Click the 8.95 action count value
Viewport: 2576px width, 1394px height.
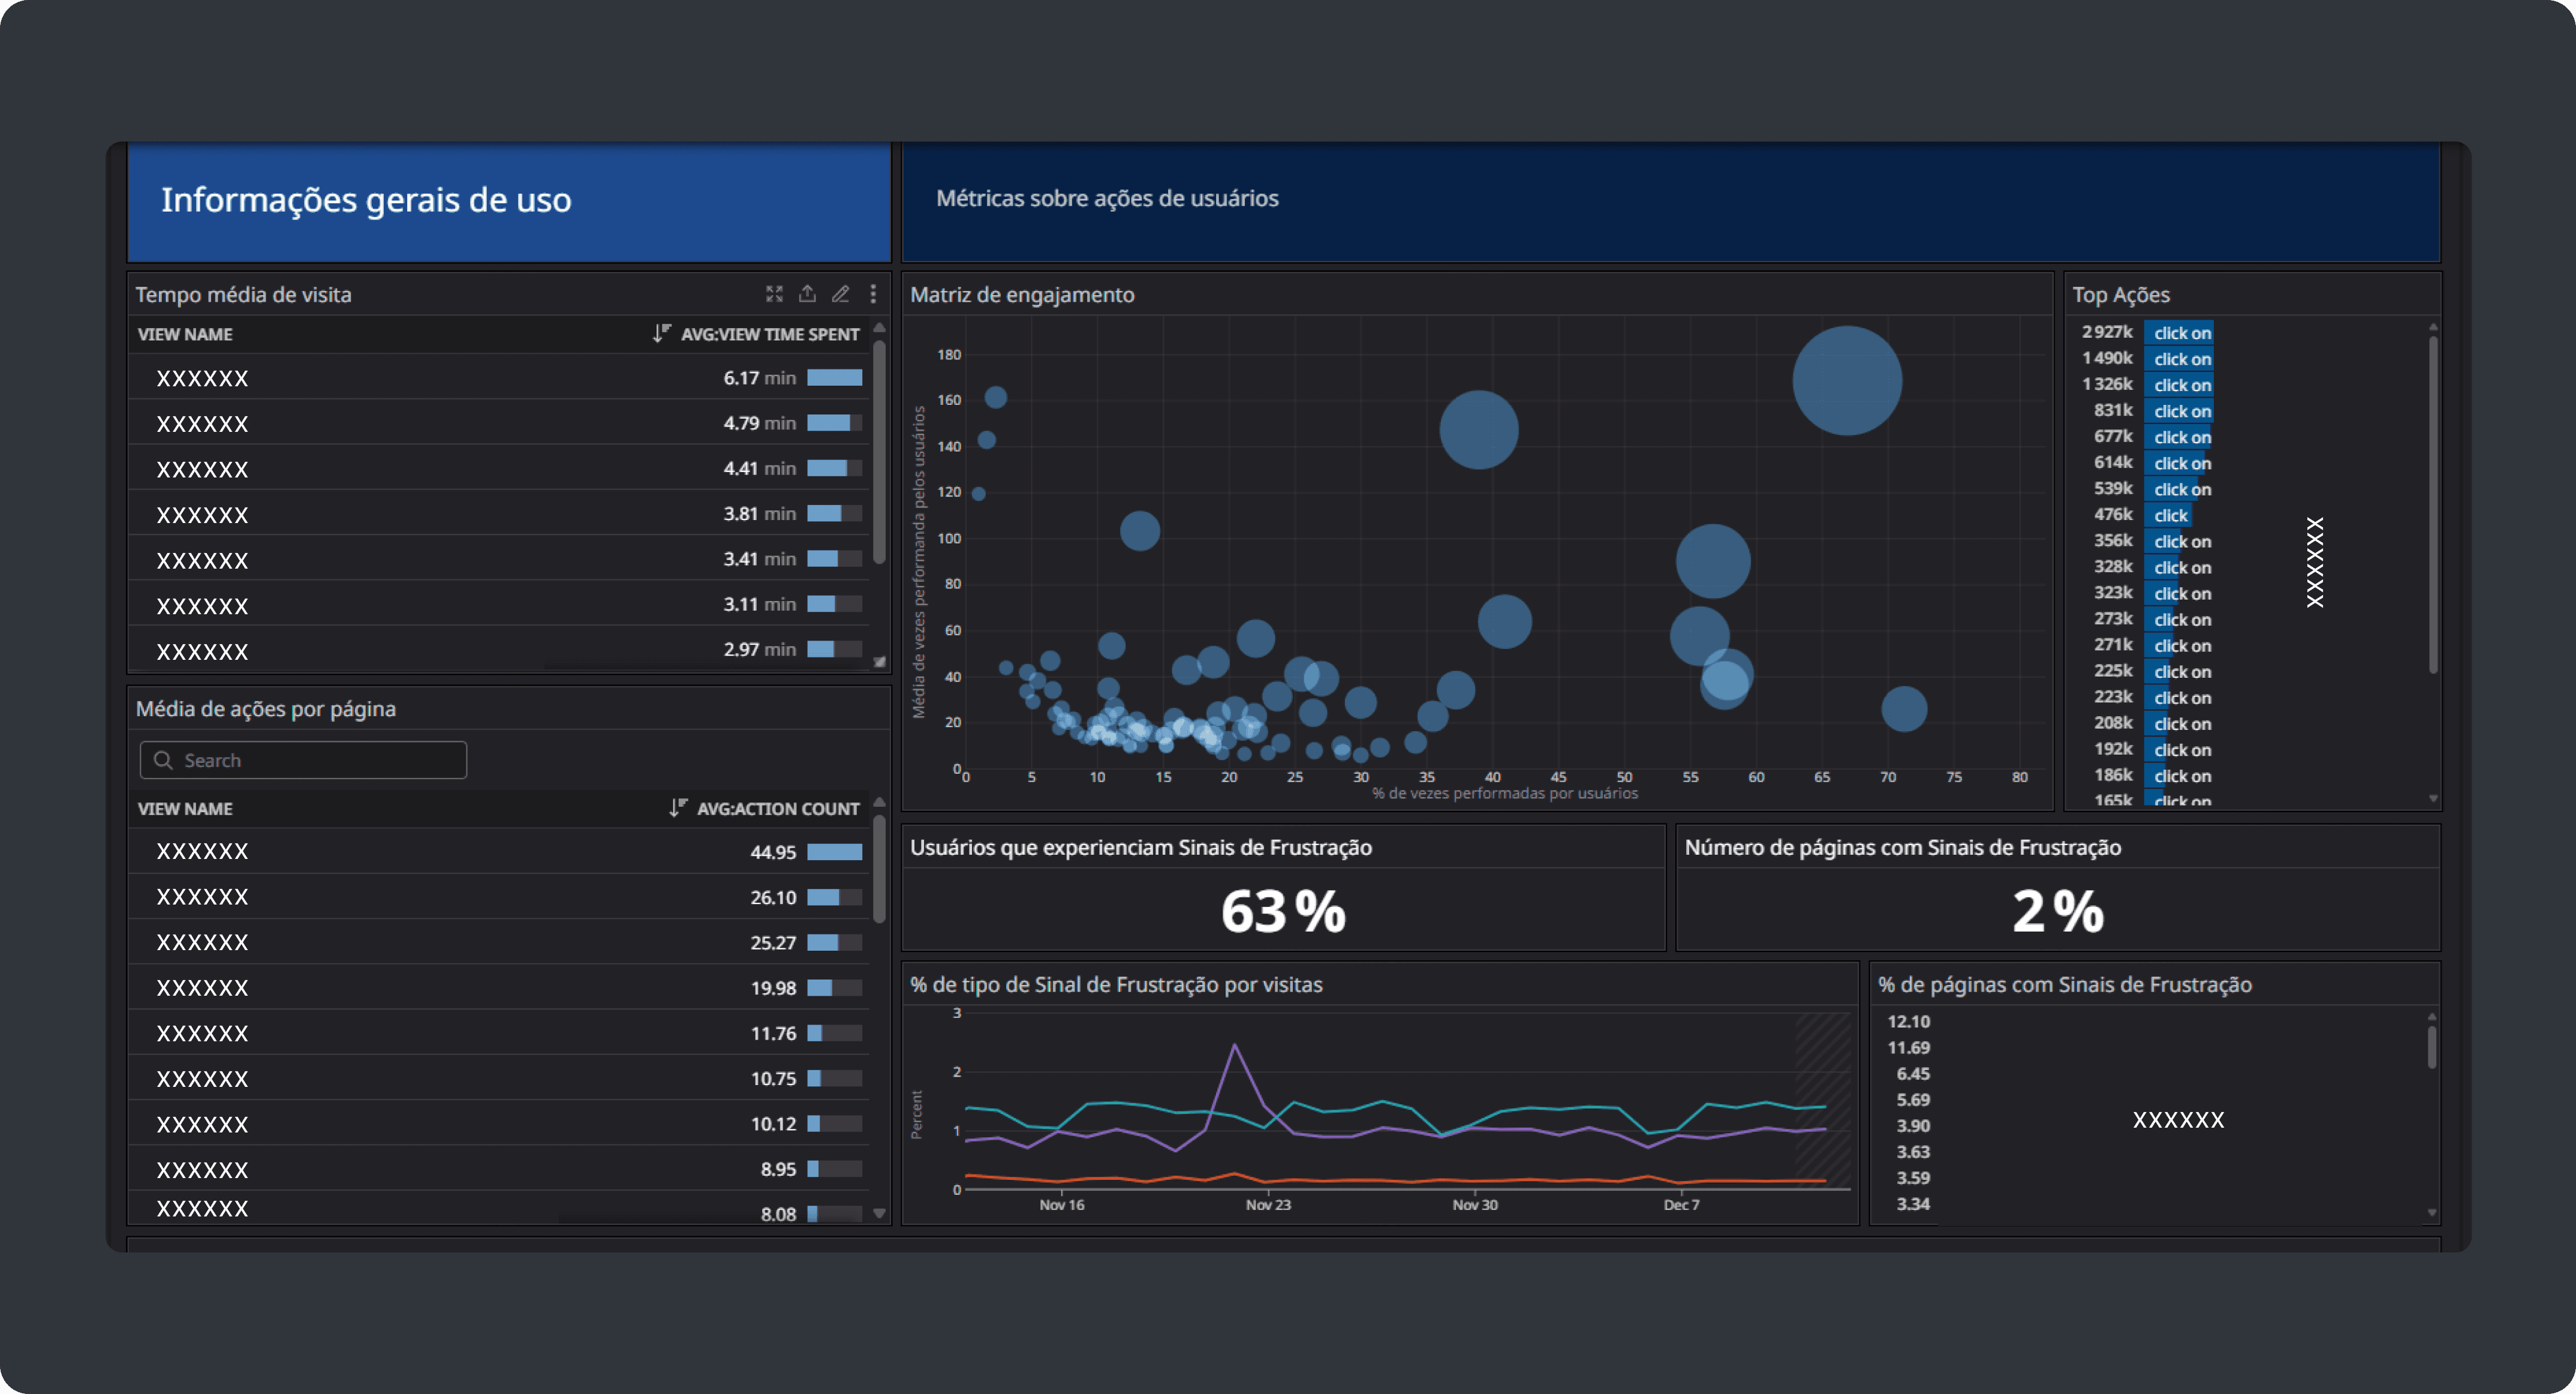(778, 1169)
